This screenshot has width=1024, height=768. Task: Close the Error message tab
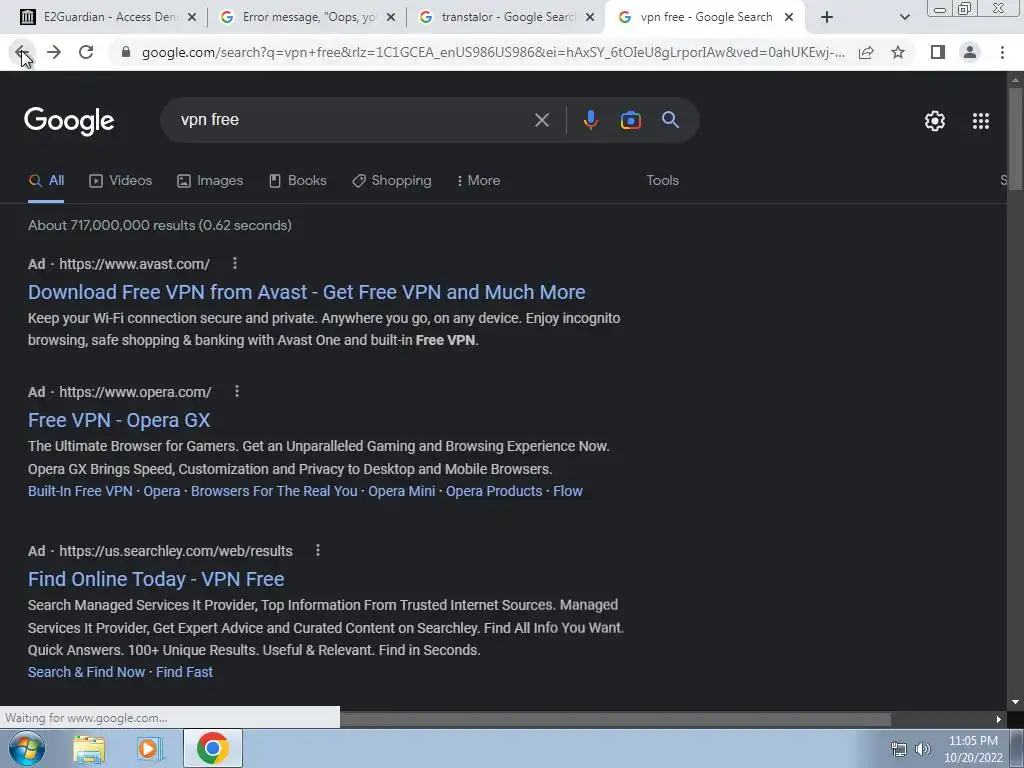click(x=391, y=18)
